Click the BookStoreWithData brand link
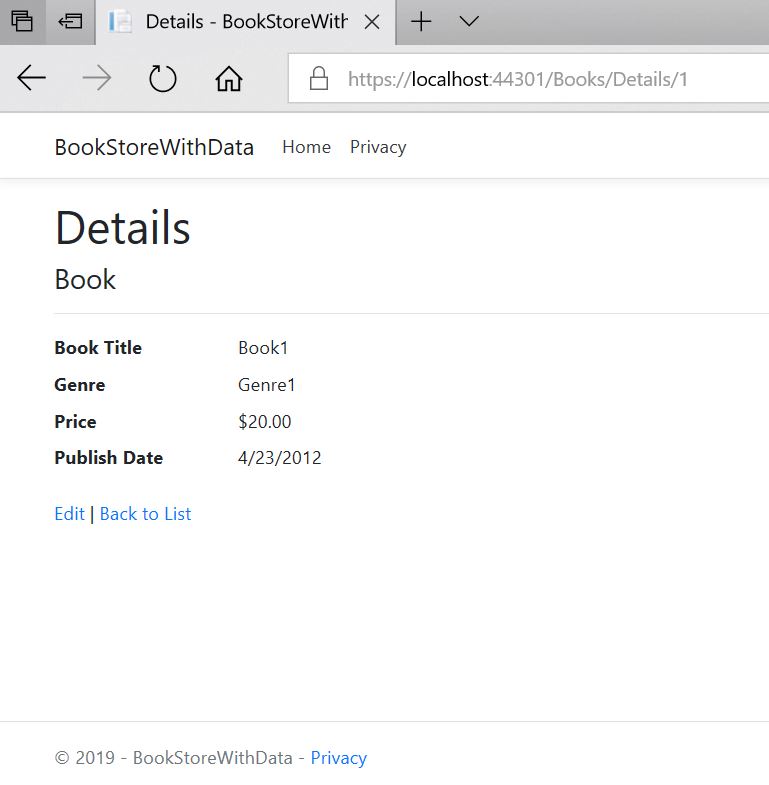The height and width of the screenshot is (785, 769). pos(154,147)
